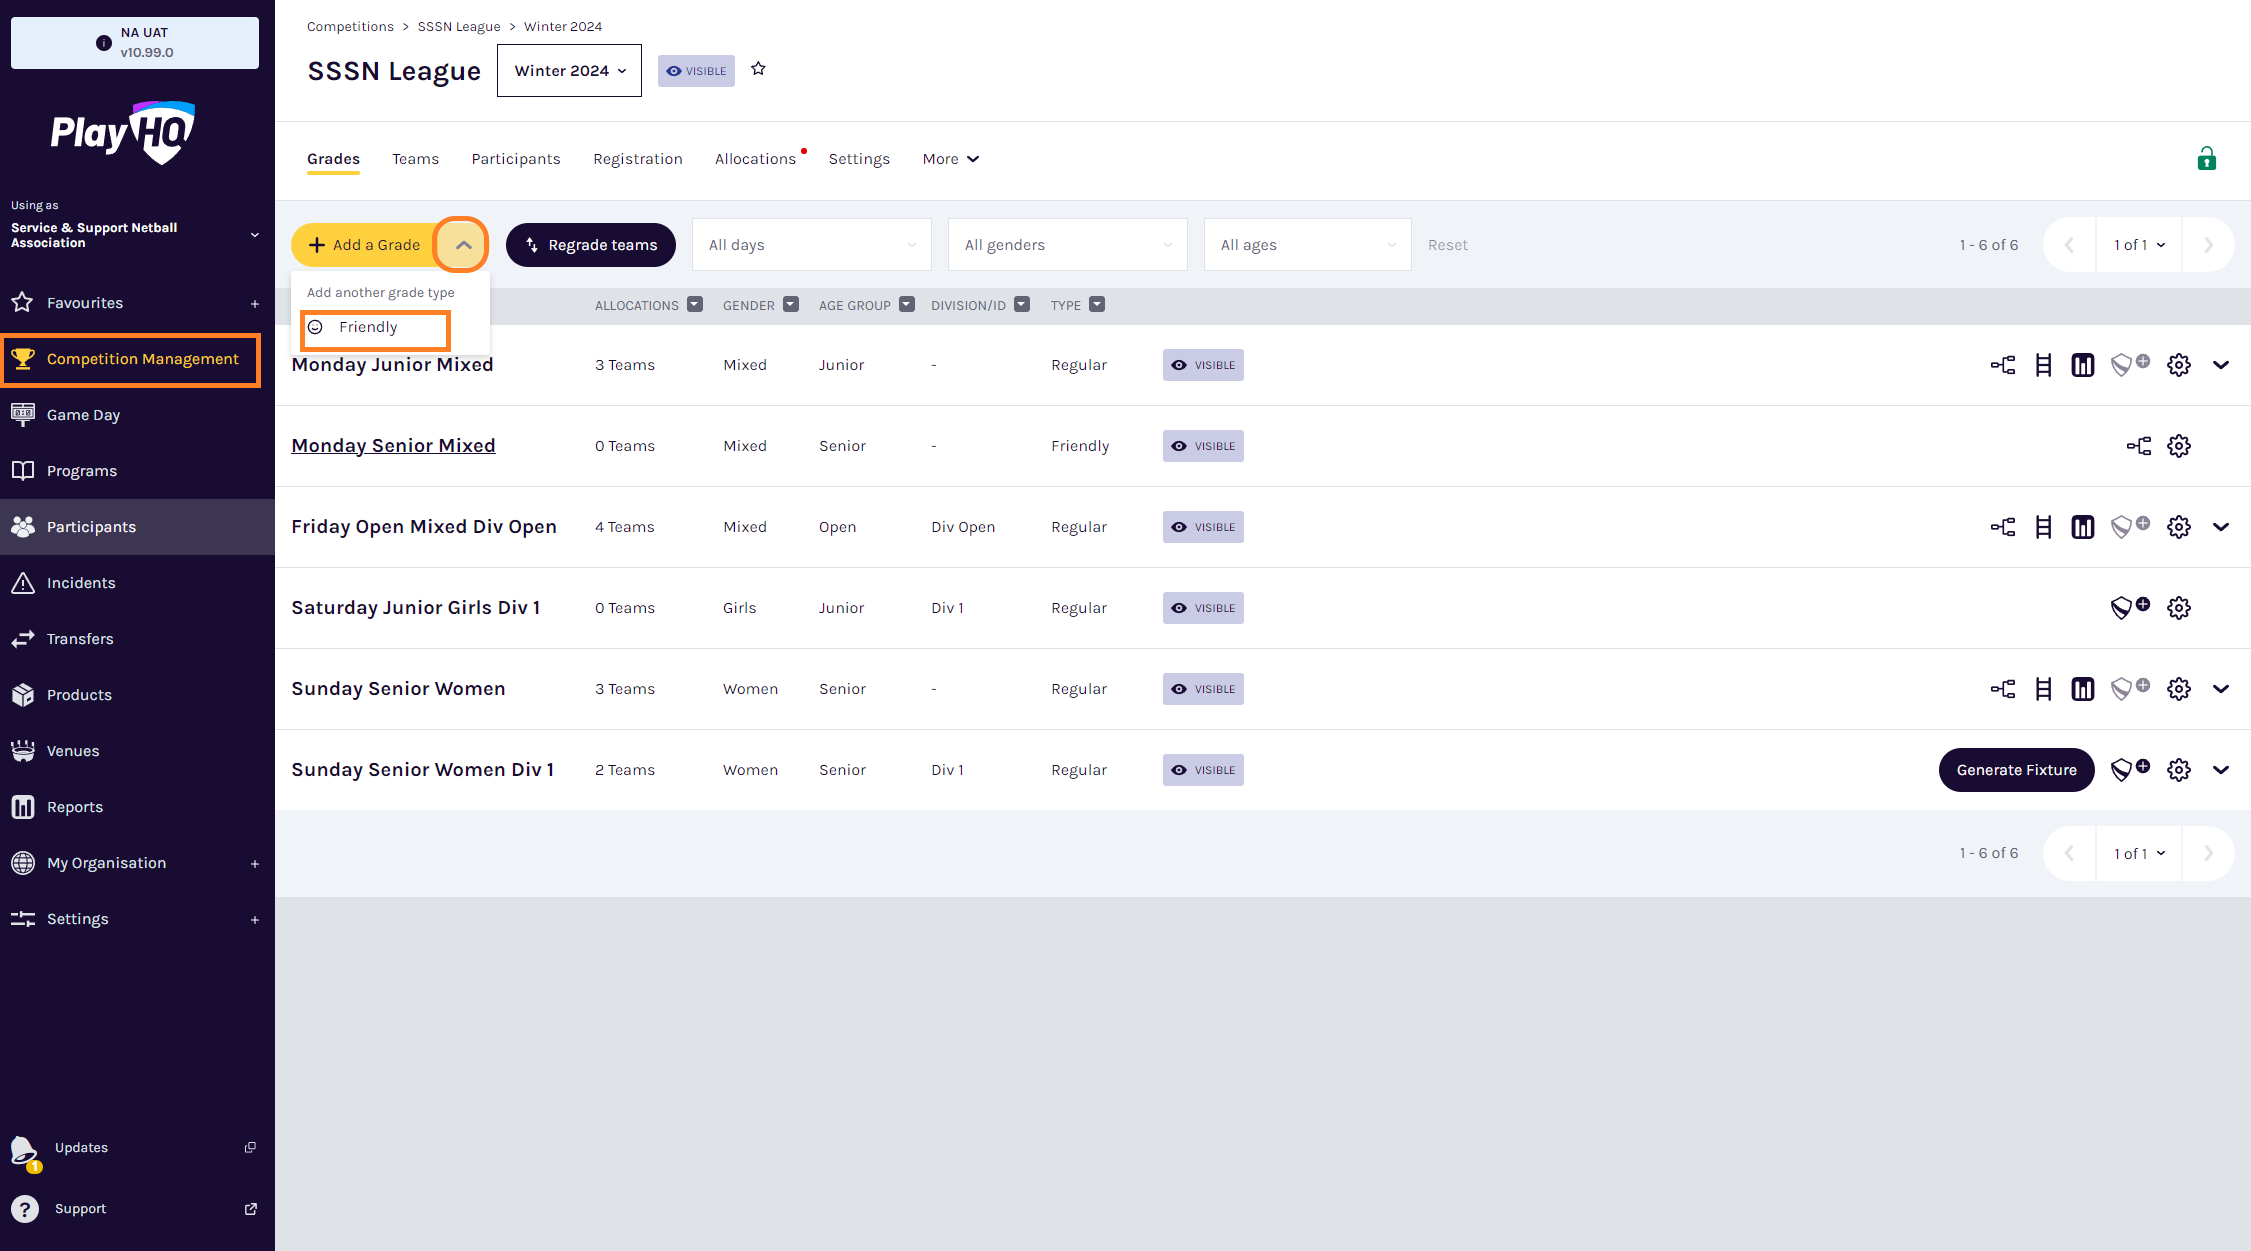Open the All days filter

click(x=811, y=245)
